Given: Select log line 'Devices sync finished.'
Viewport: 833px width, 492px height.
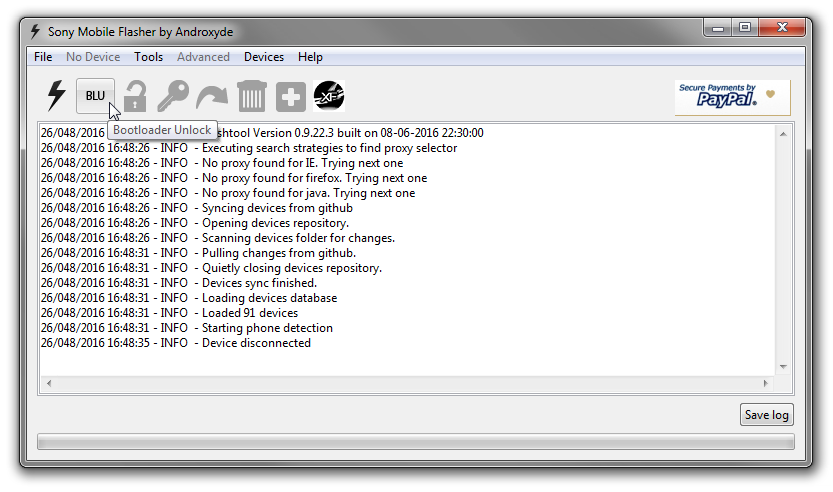Looking at the screenshot, I should tap(179, 283).
